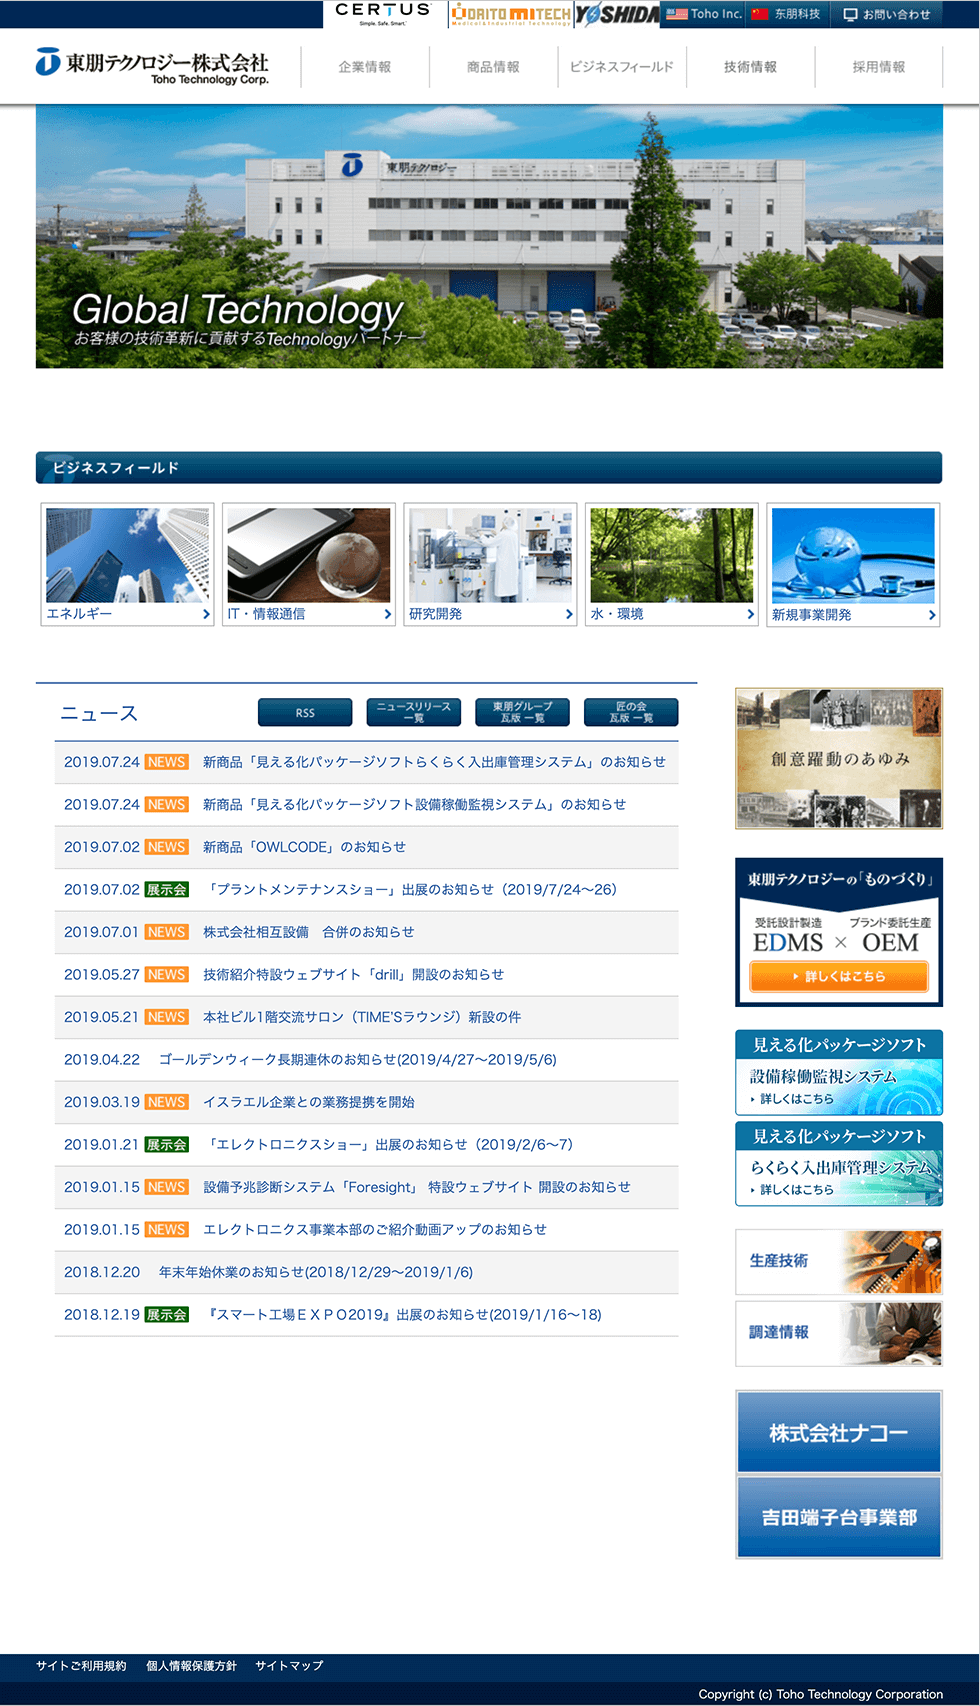Screen dimensions: 980x1706
Task: Open the IT・情報通信 business field card
Action: (x=309, y=565)
